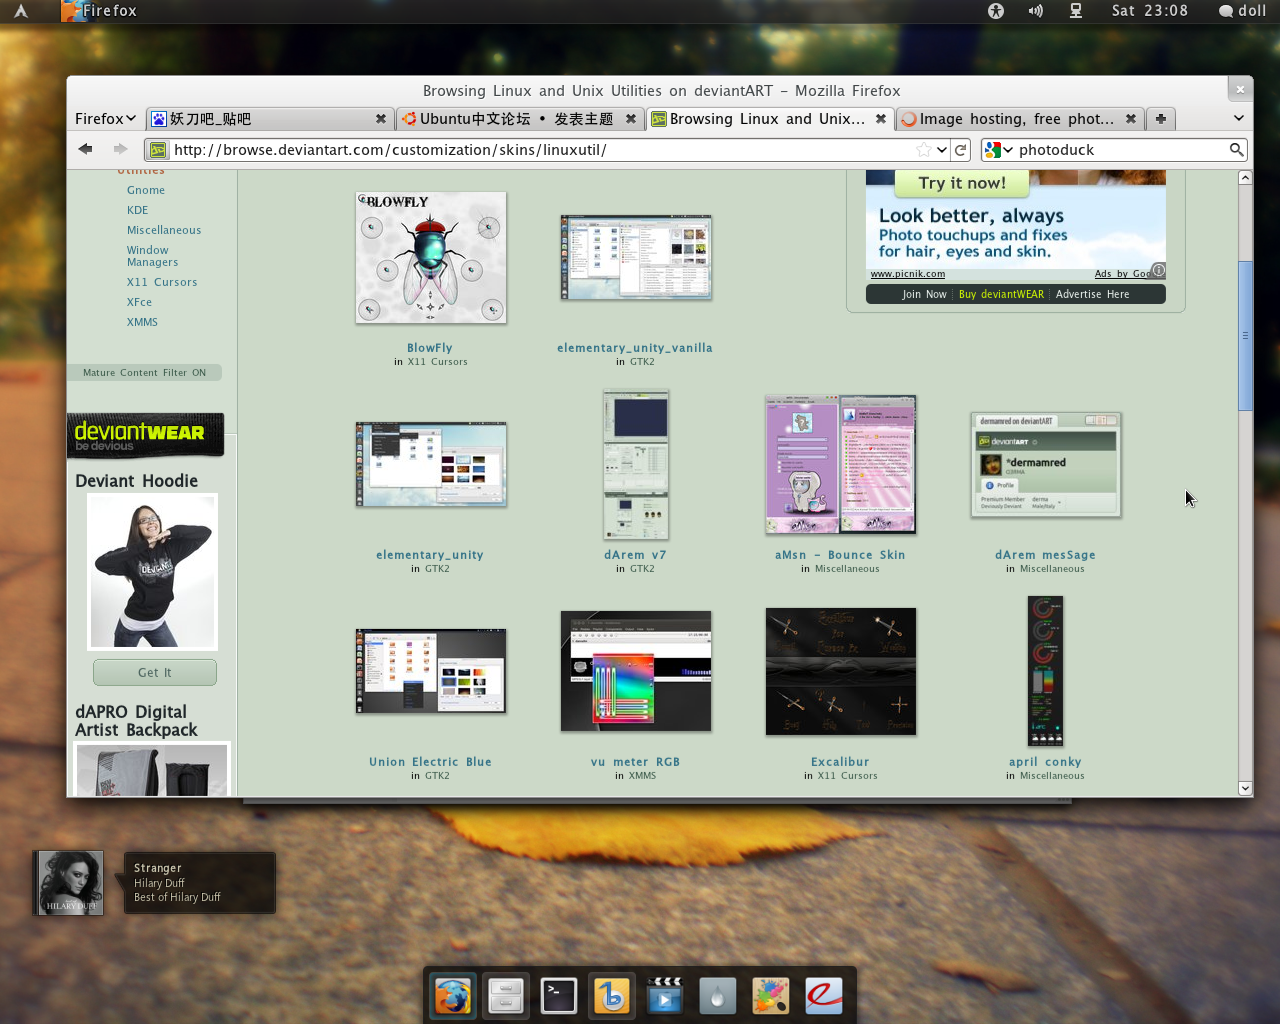Click the april conky title link
1280x1024 pixels.
1045,762
